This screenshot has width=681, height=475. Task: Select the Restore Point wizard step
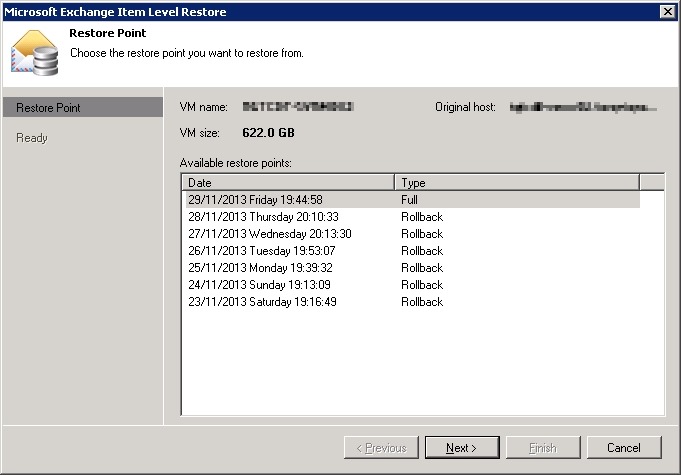click(83, 107)
